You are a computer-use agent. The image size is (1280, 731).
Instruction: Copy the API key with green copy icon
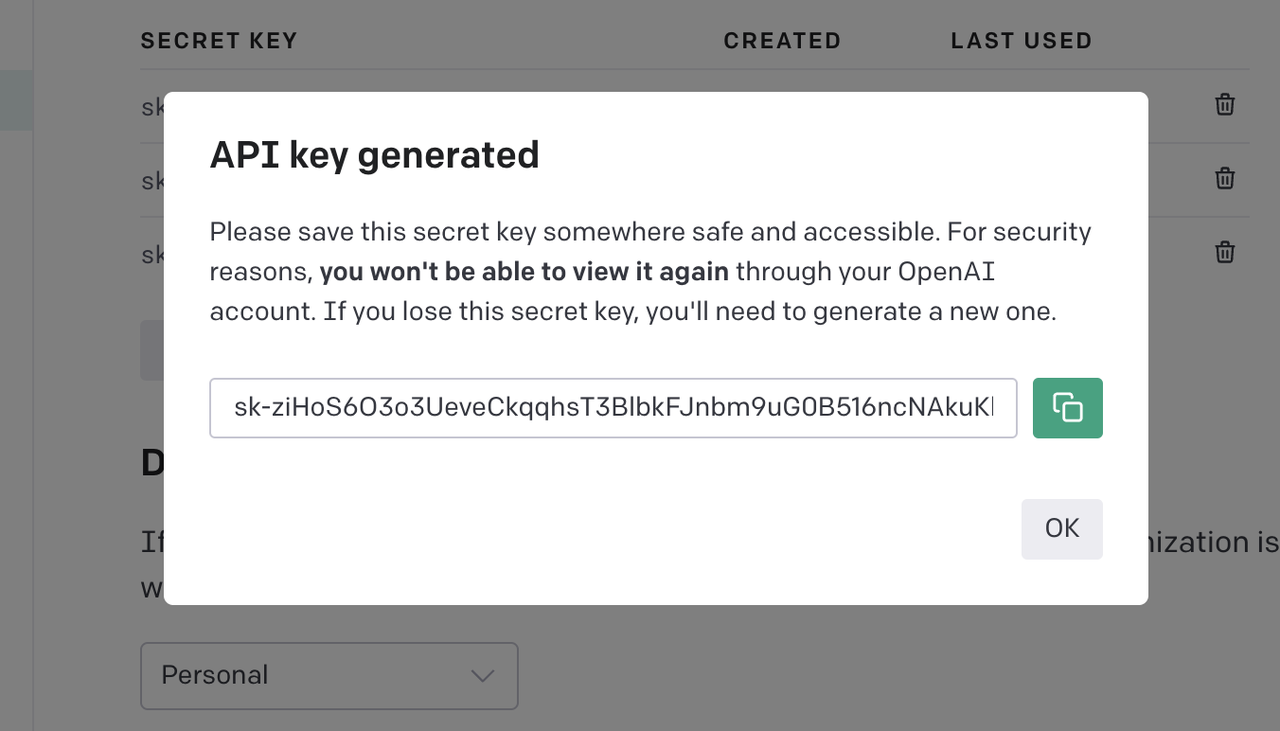(x=1067, y=408)
